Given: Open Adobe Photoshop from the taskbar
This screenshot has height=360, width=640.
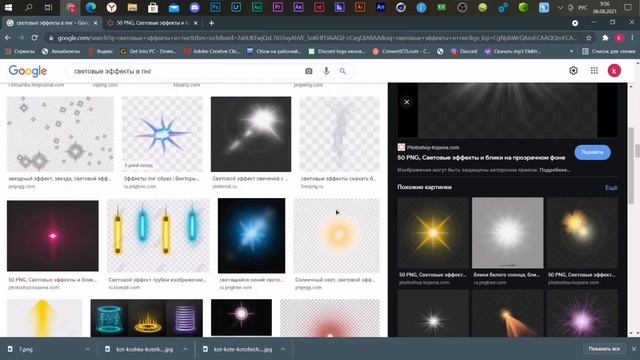Looking at the screenshot, I should point(215,7).
